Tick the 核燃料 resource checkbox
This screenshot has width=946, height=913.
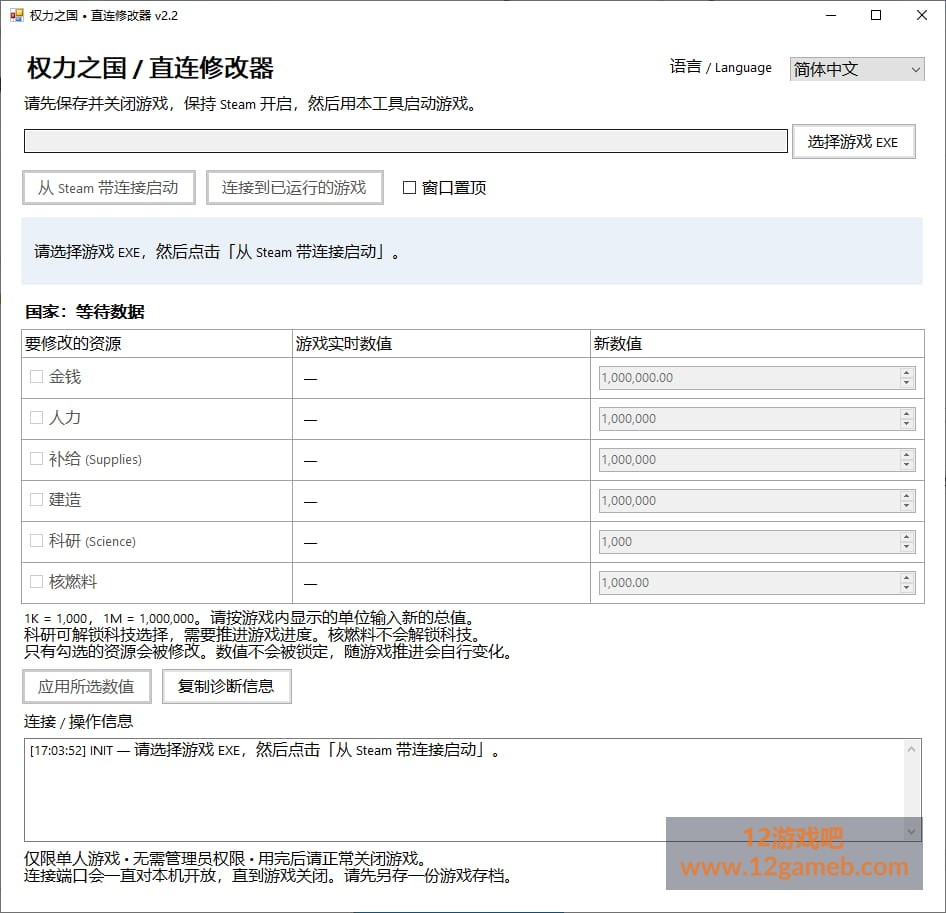point(36,582)
